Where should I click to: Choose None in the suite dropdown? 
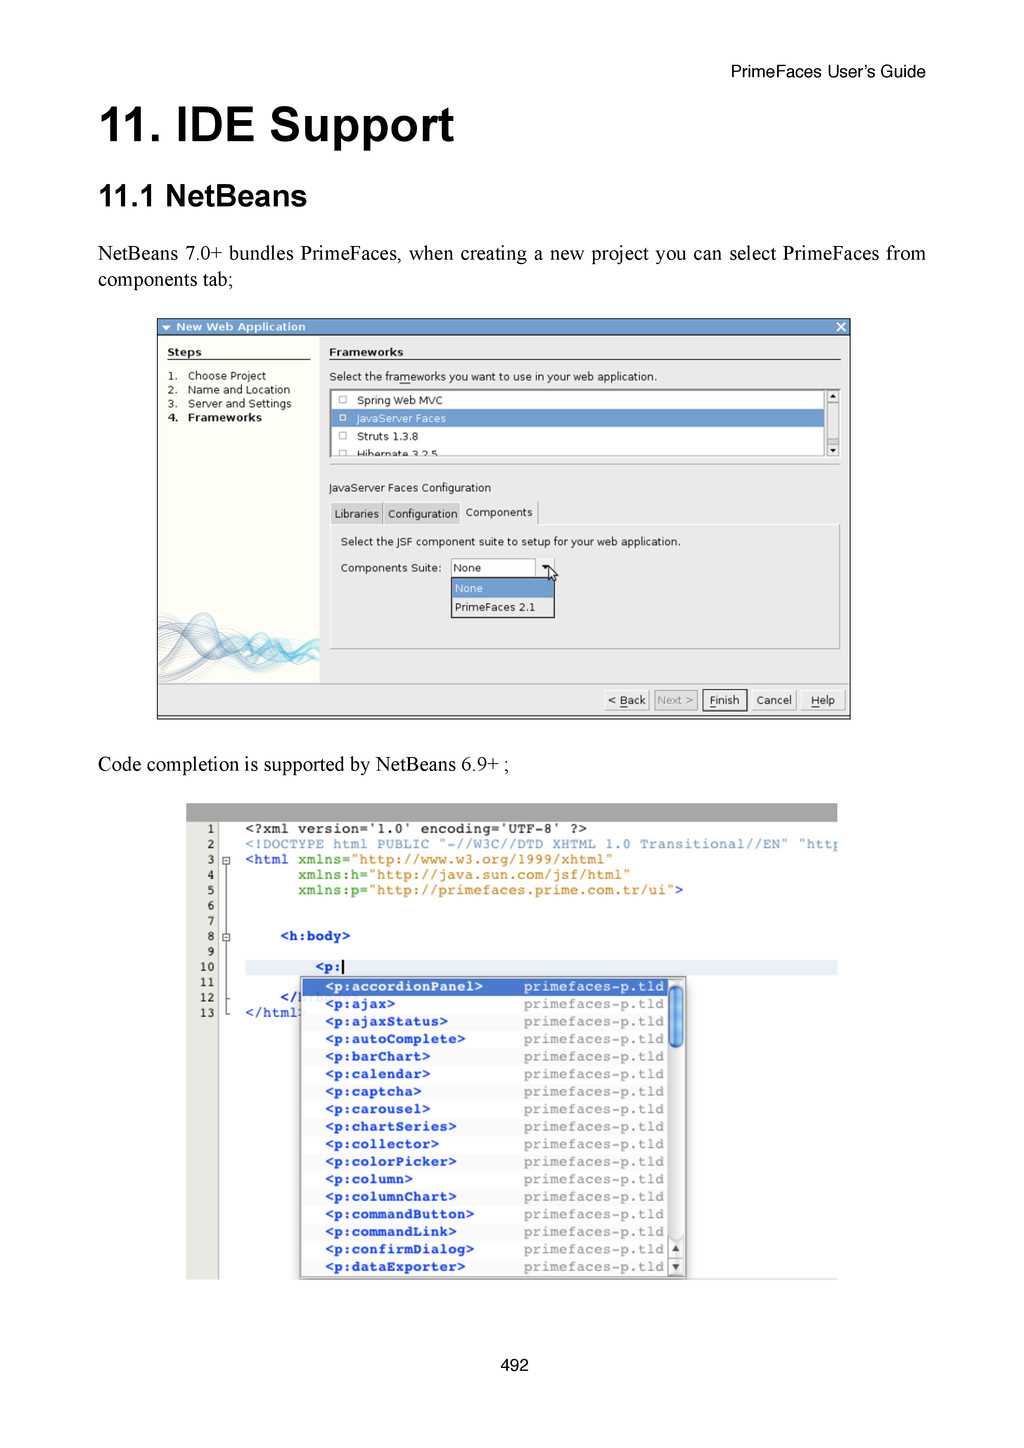503,588
